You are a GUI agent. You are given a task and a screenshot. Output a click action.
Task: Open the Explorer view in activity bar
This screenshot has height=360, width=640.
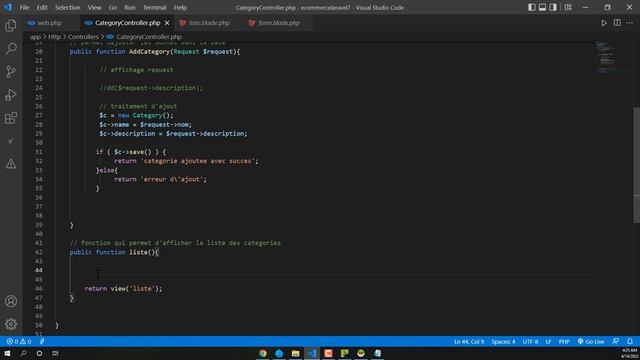tap(11, 26)
